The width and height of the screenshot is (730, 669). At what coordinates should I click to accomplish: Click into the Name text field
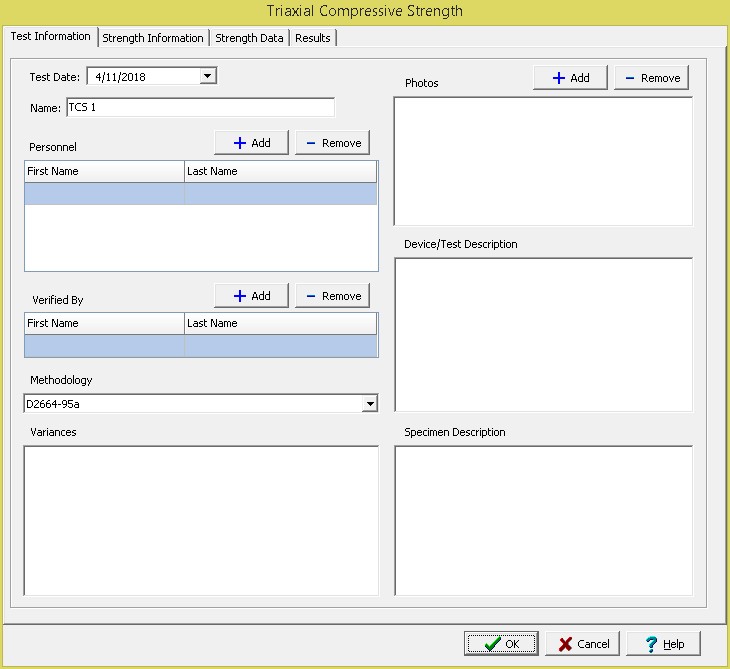click(200, 108)
